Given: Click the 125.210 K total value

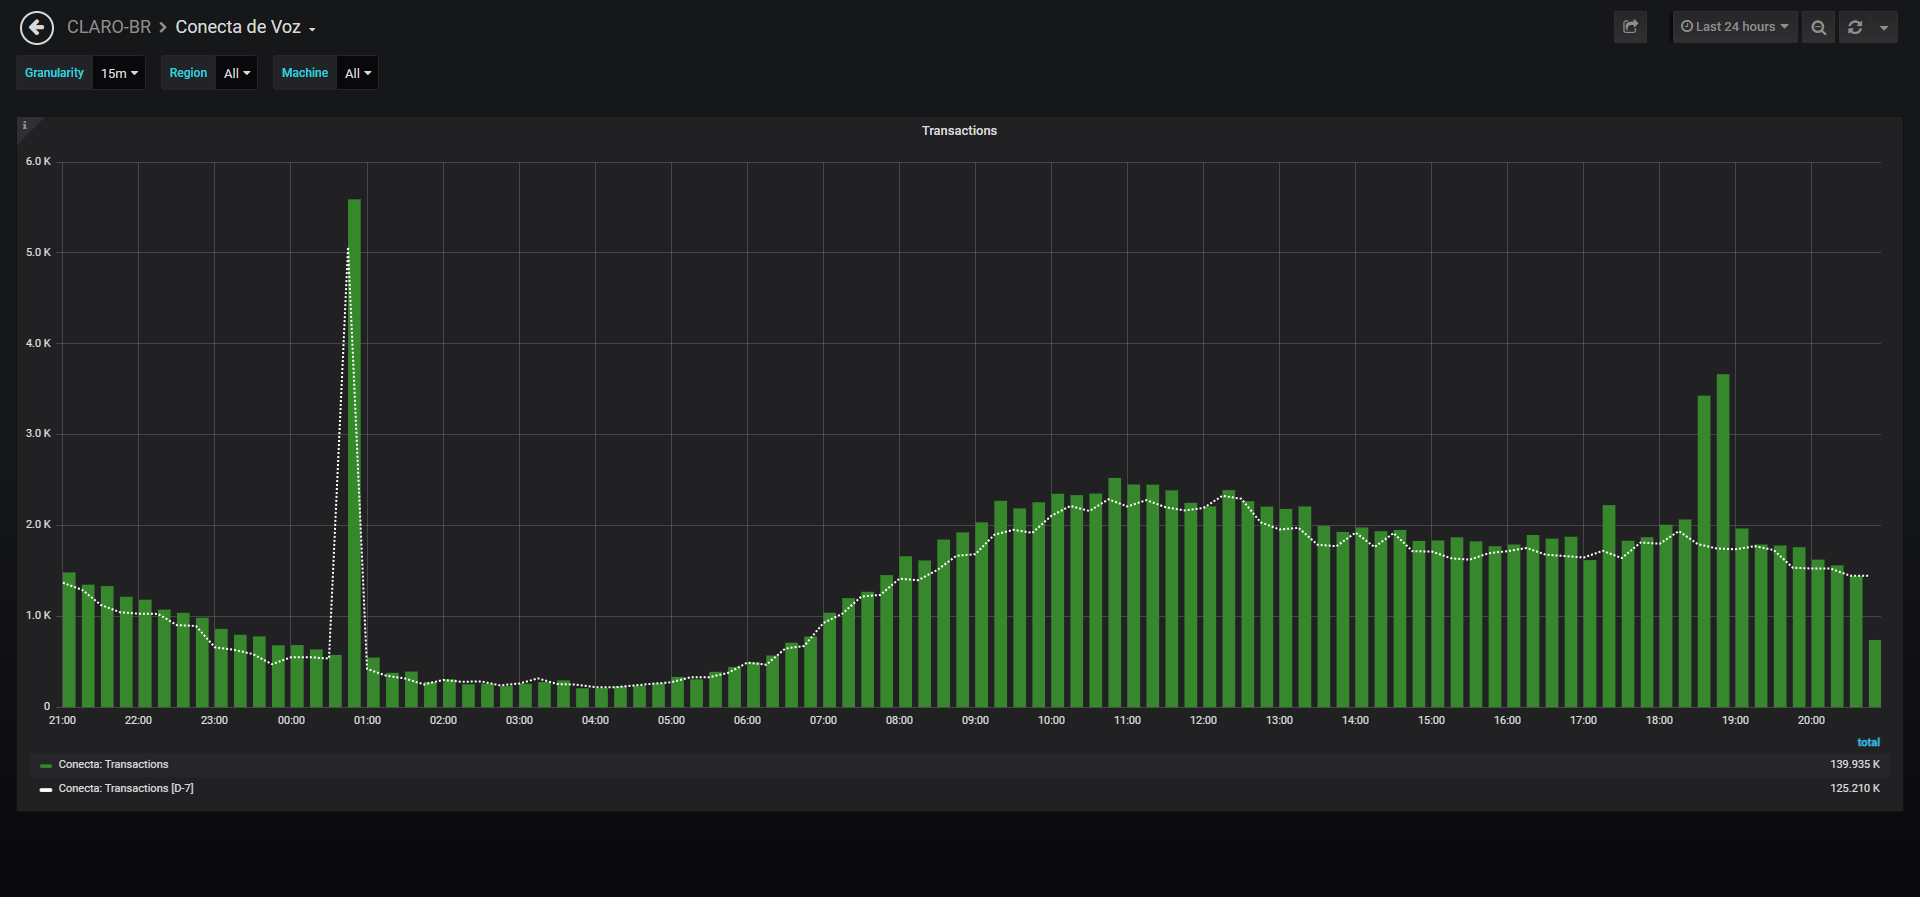Looking at the screenshot, I should (x=1855, y=789).
